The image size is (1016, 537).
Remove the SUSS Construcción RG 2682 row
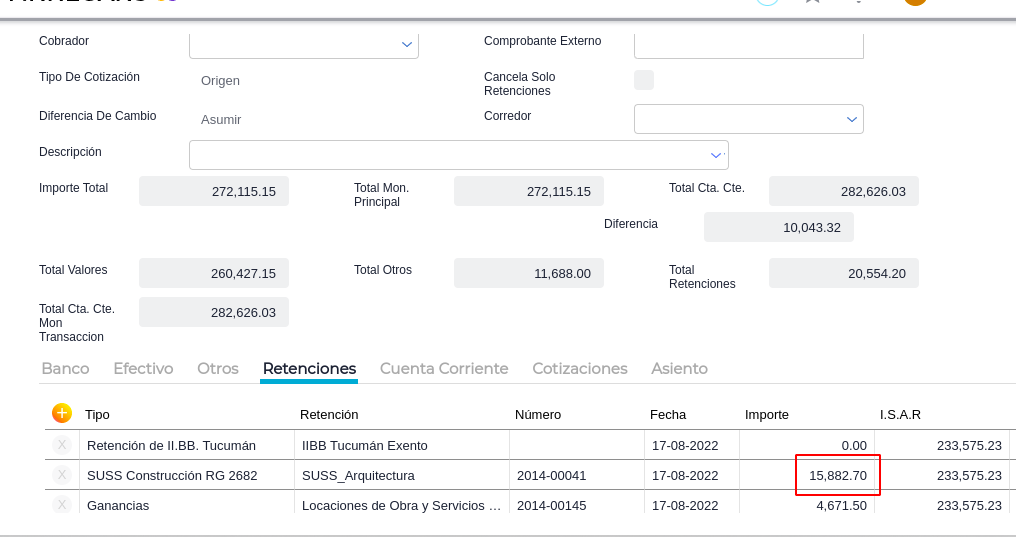pyautogui.click(x=62, y=475)
